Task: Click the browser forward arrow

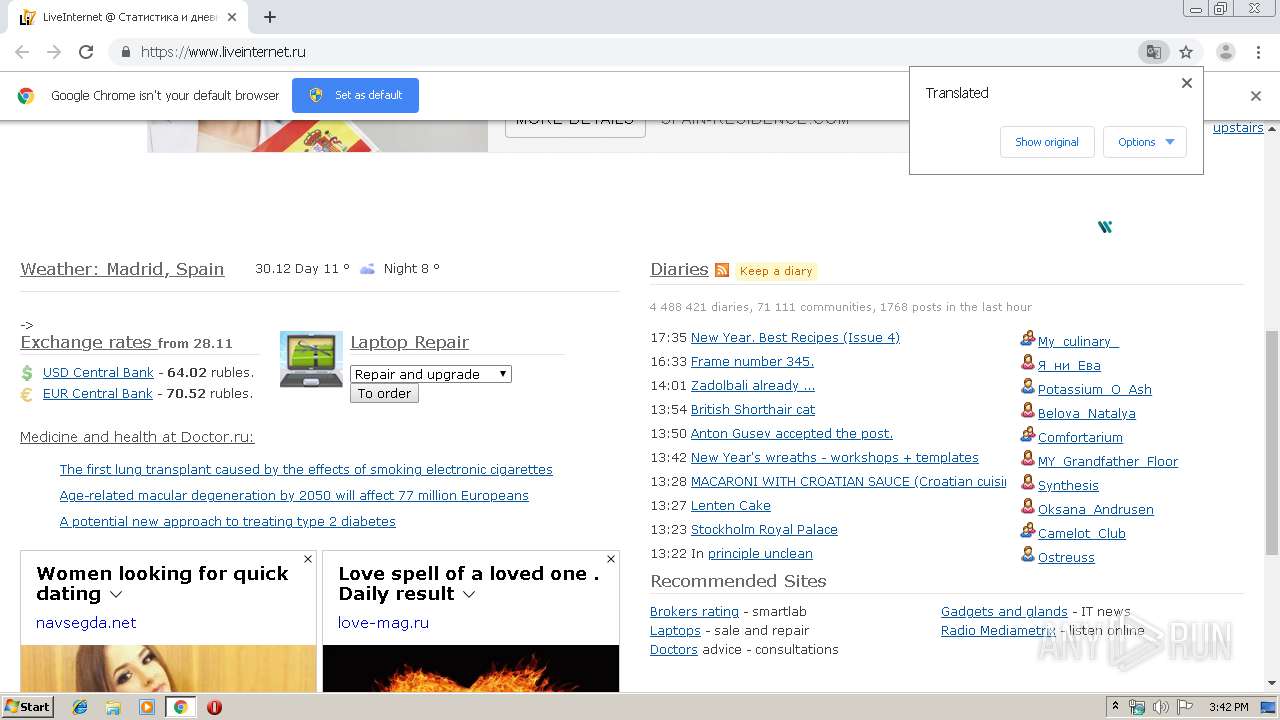Action: [x=54, y=52]
